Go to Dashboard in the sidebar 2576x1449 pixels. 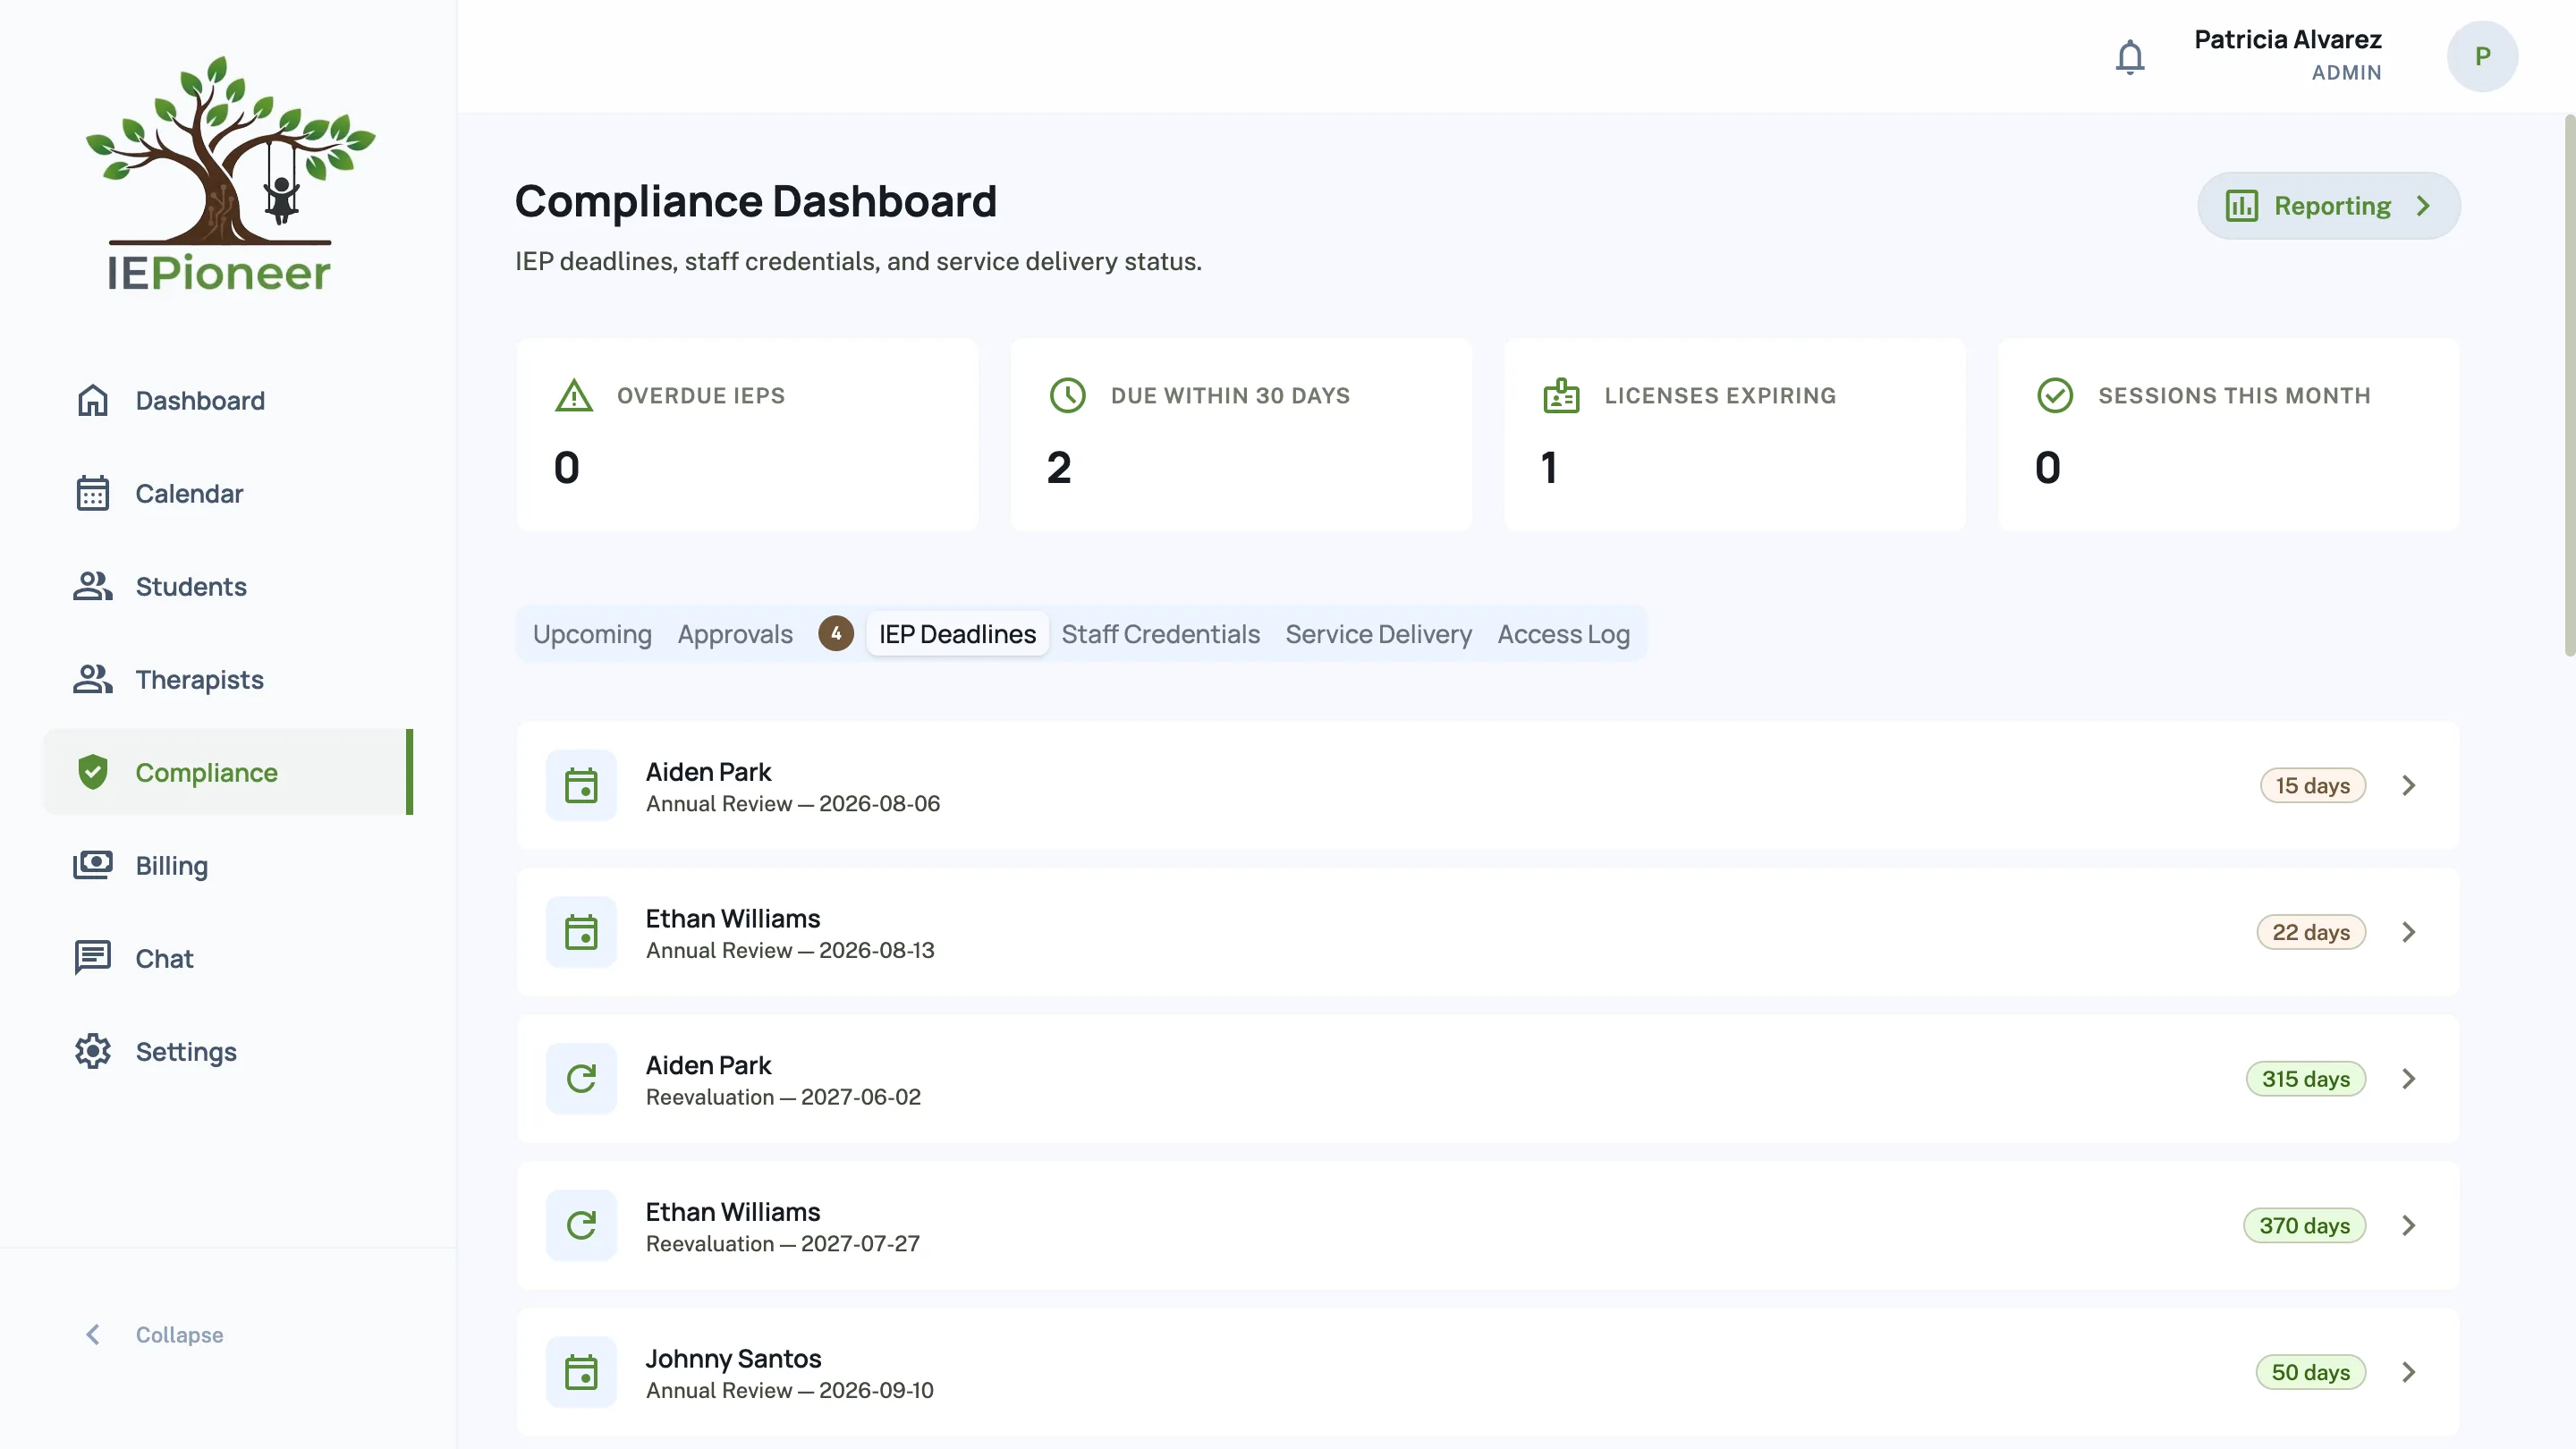[228, 400]
